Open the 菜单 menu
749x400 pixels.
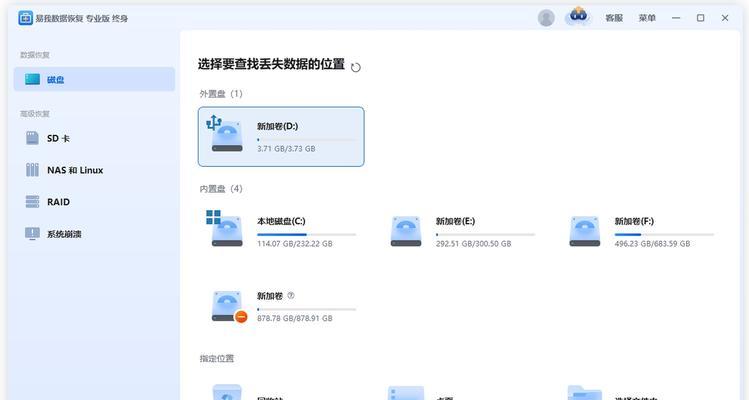tap(647, 18)
